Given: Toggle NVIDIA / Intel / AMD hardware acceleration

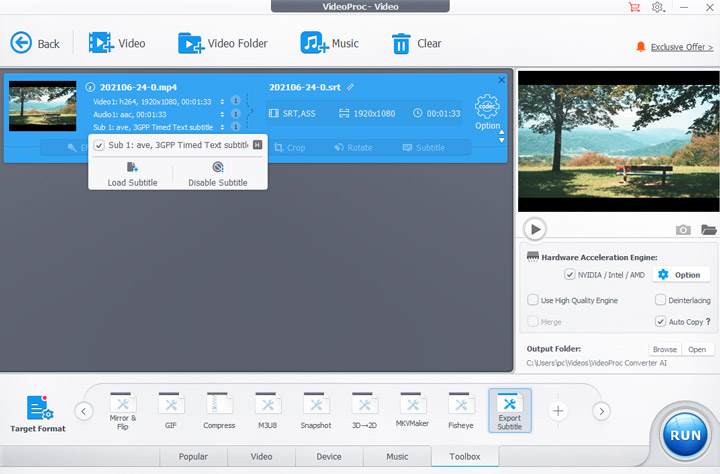Looking at the screenshot, I should click(x=569, y=275).
